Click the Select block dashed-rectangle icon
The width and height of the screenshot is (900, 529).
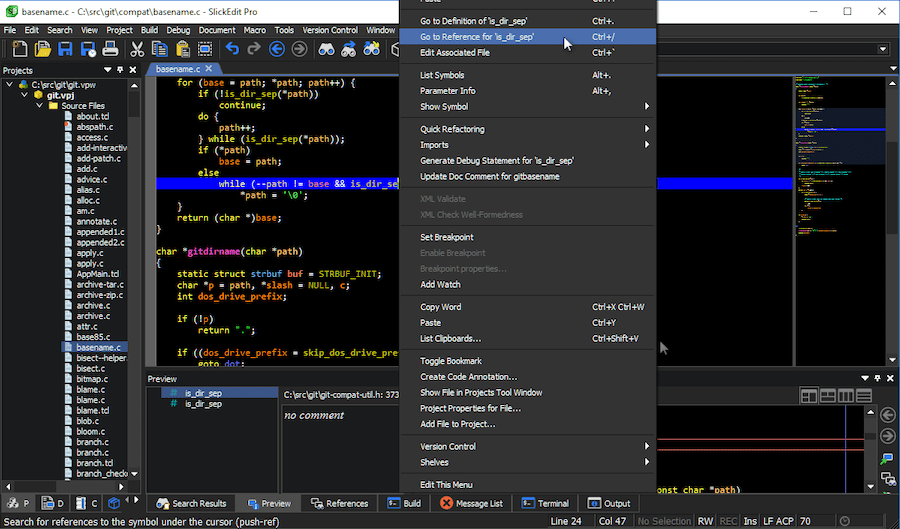205,49
